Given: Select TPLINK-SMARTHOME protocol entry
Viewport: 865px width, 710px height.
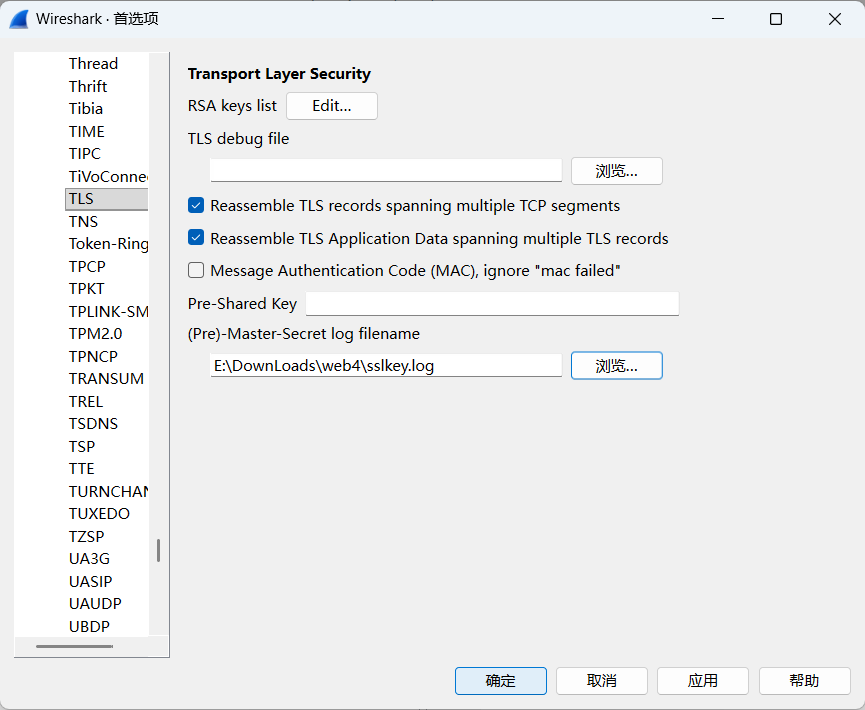Looking at the screenshot, I should tap(108, 312).
